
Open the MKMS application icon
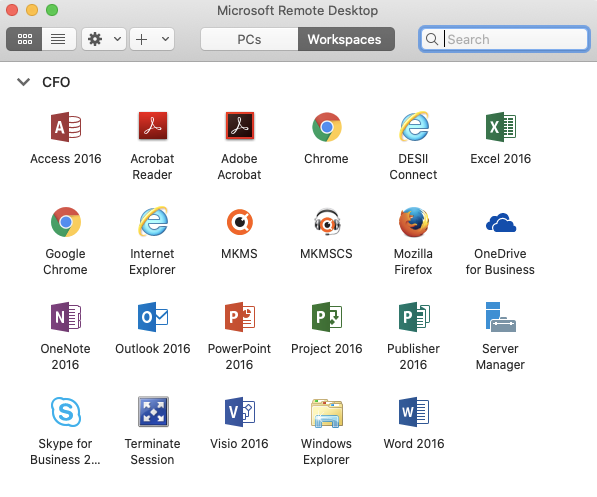point(240,222)
